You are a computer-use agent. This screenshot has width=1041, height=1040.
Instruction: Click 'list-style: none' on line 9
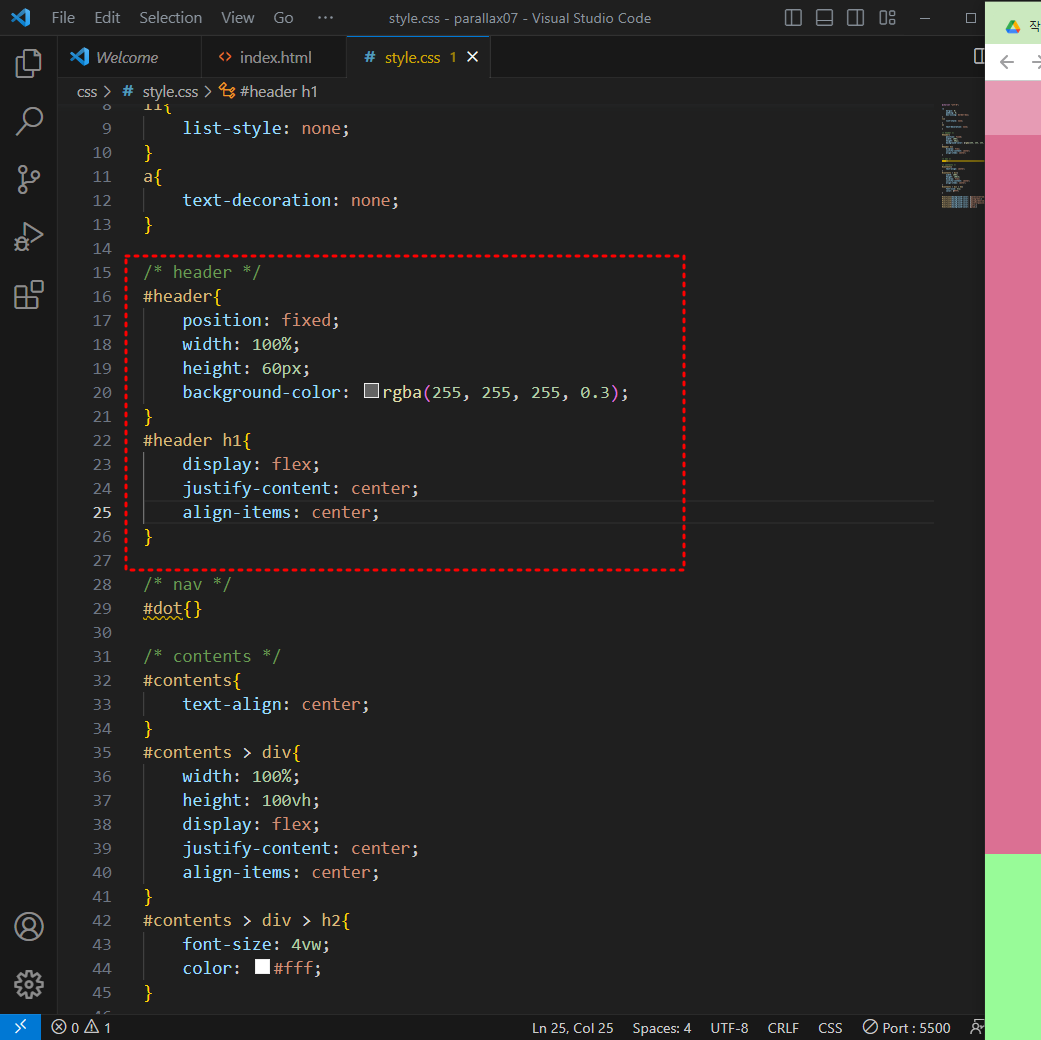[x=262, y=128]
